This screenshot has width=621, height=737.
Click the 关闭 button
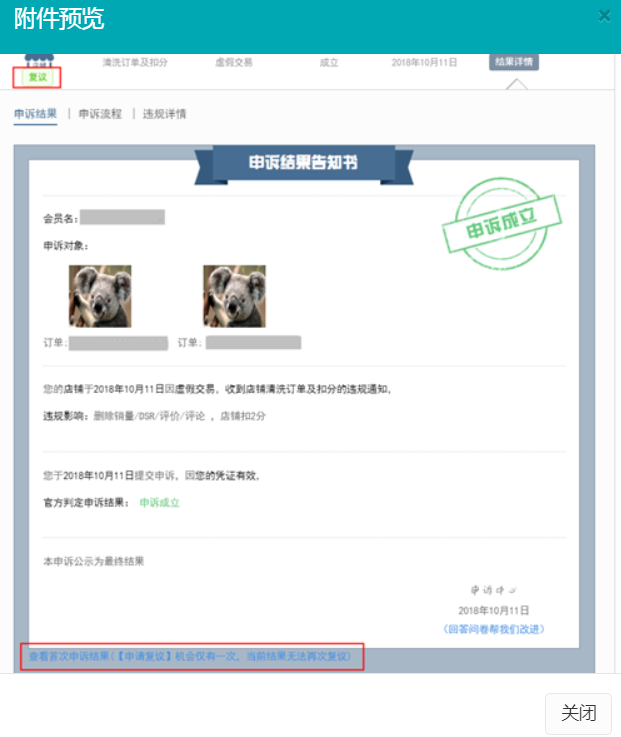(x=578, y=713)
